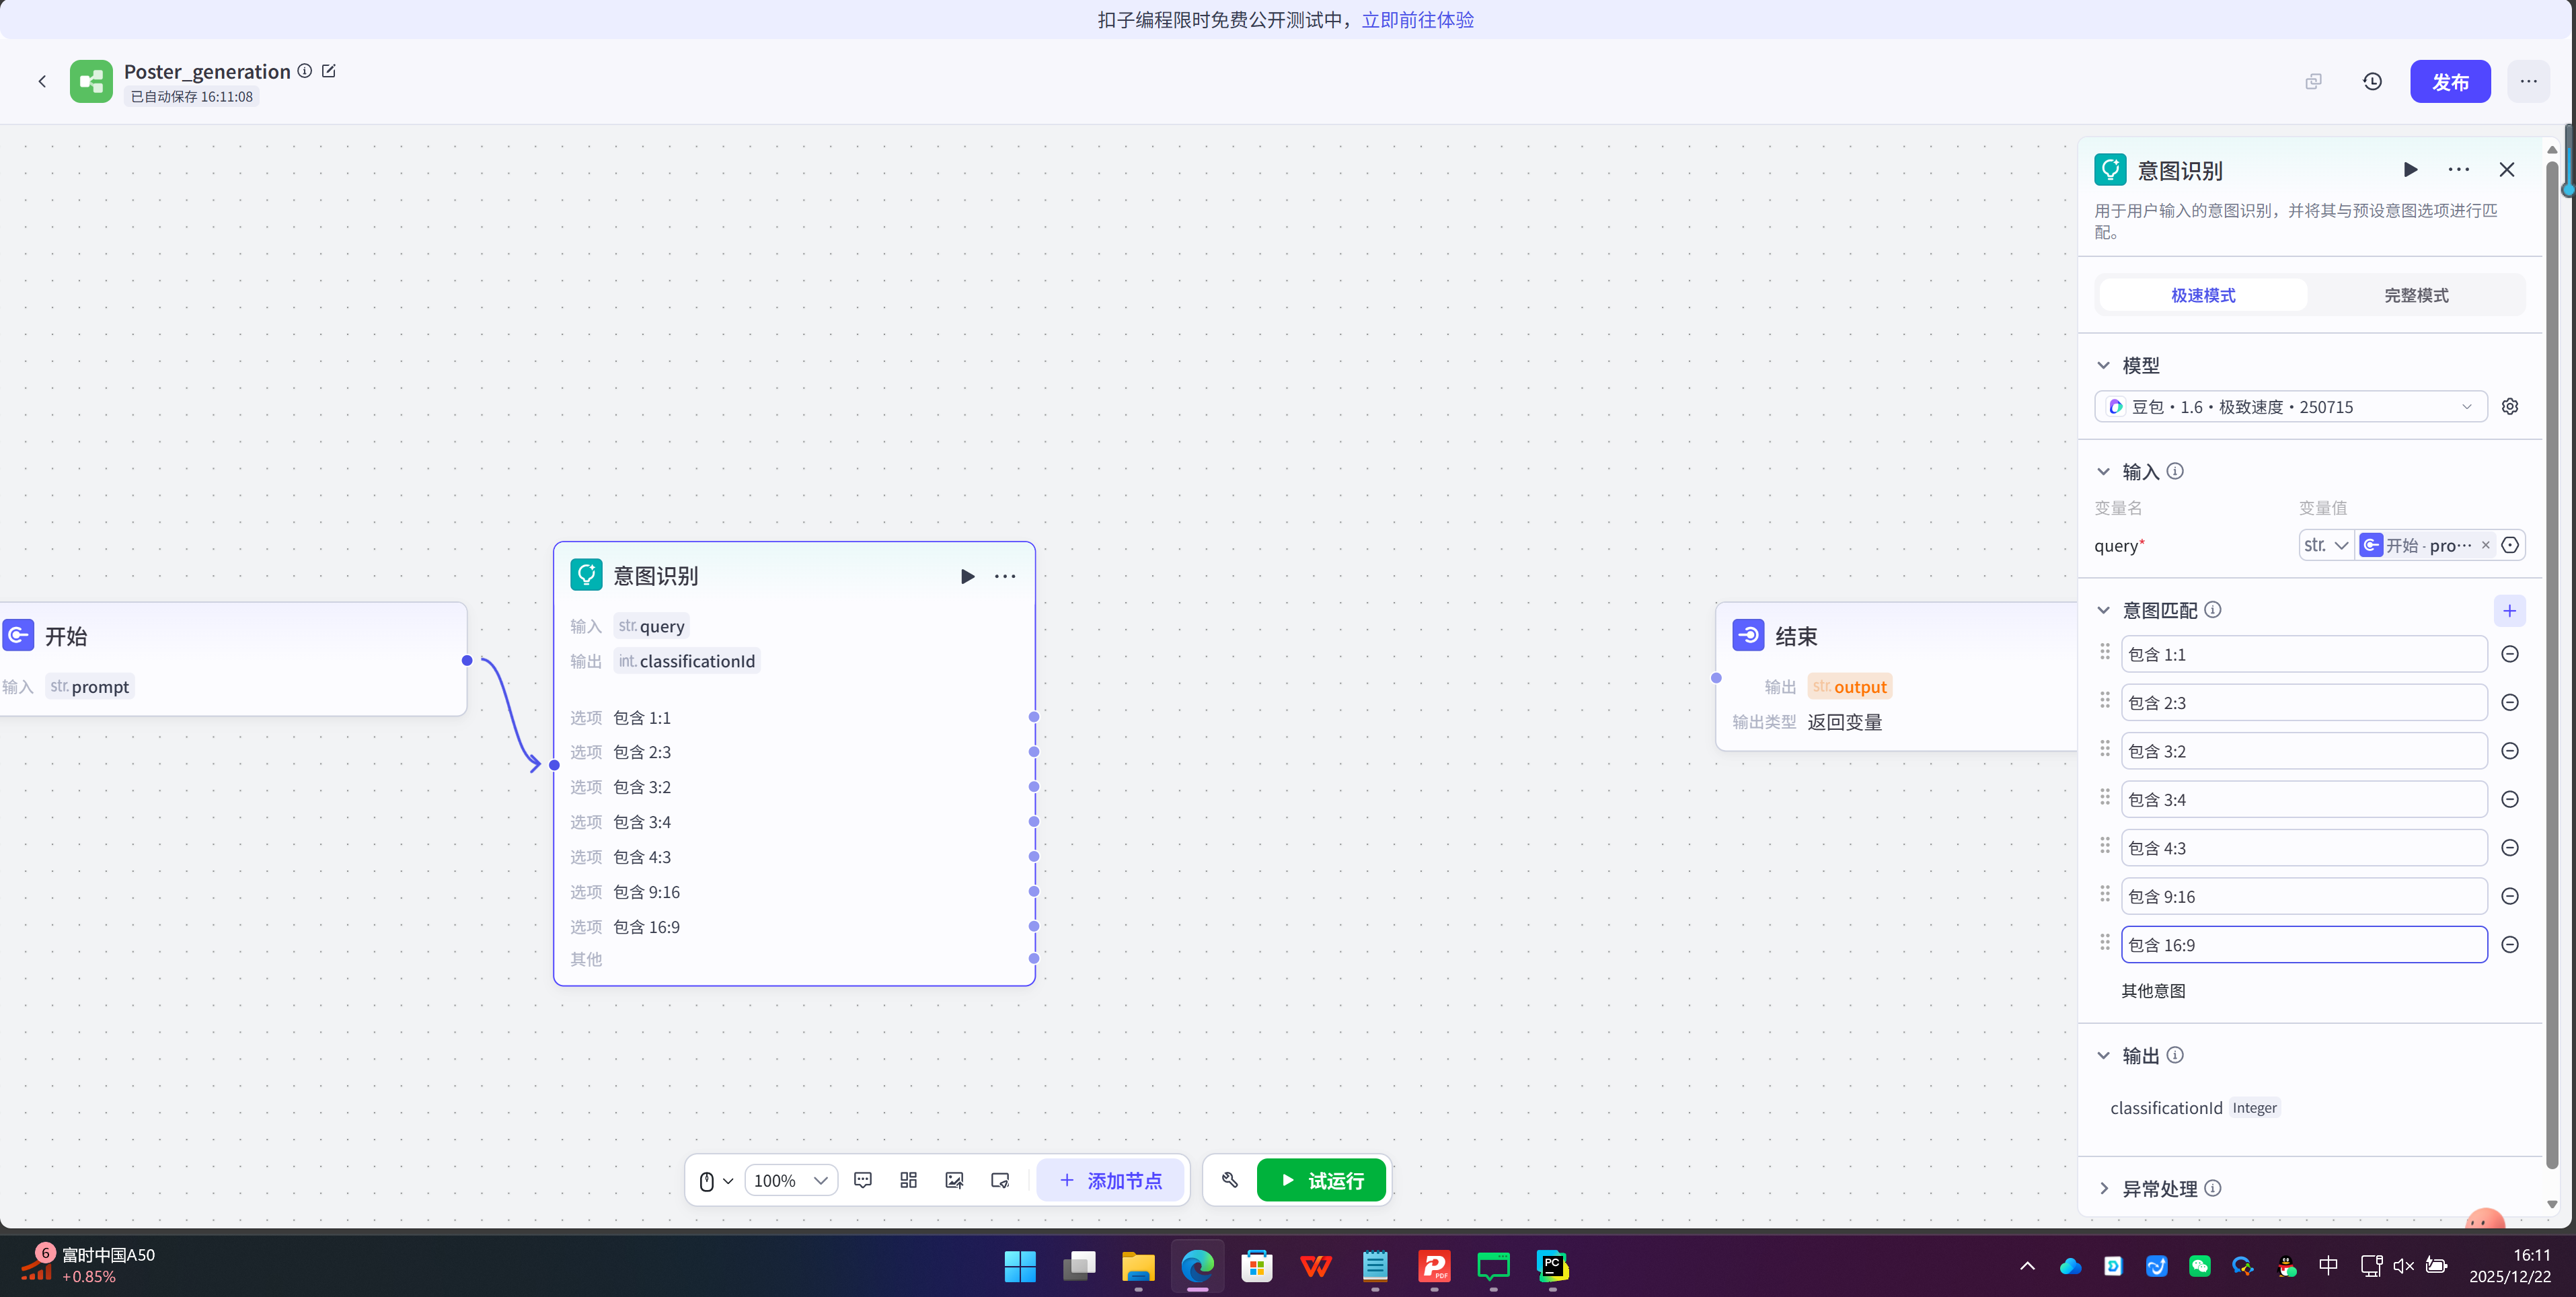This screenshot has height=1297, width=2576.
Task: Click edit icon beside Poster_generation title
Action: 329,71
